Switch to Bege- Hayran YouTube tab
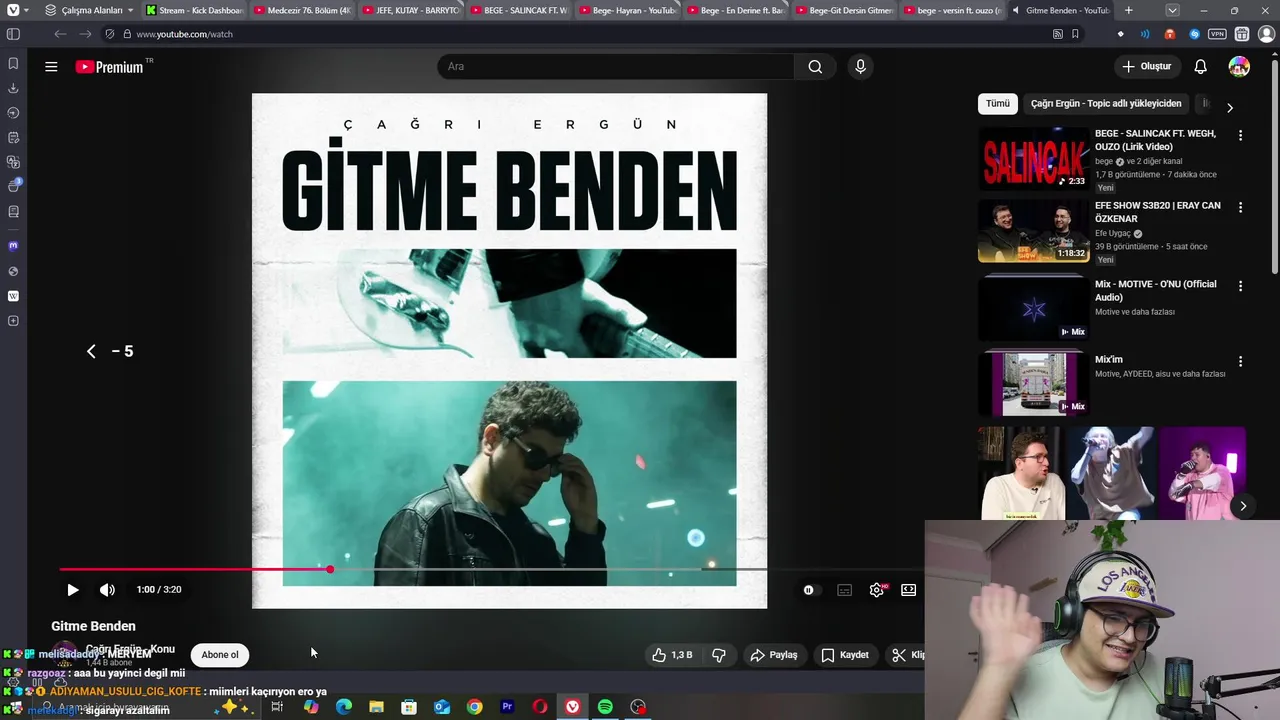Screen dimensions: 1280x720 [628, 10]
